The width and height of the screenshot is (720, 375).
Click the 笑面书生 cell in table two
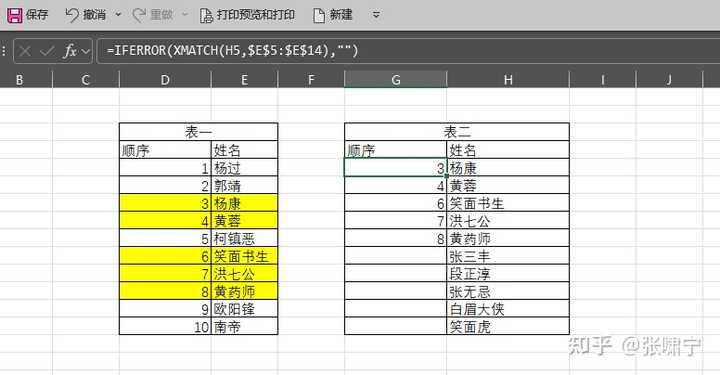pyautogui.click(x=508, y=203)
